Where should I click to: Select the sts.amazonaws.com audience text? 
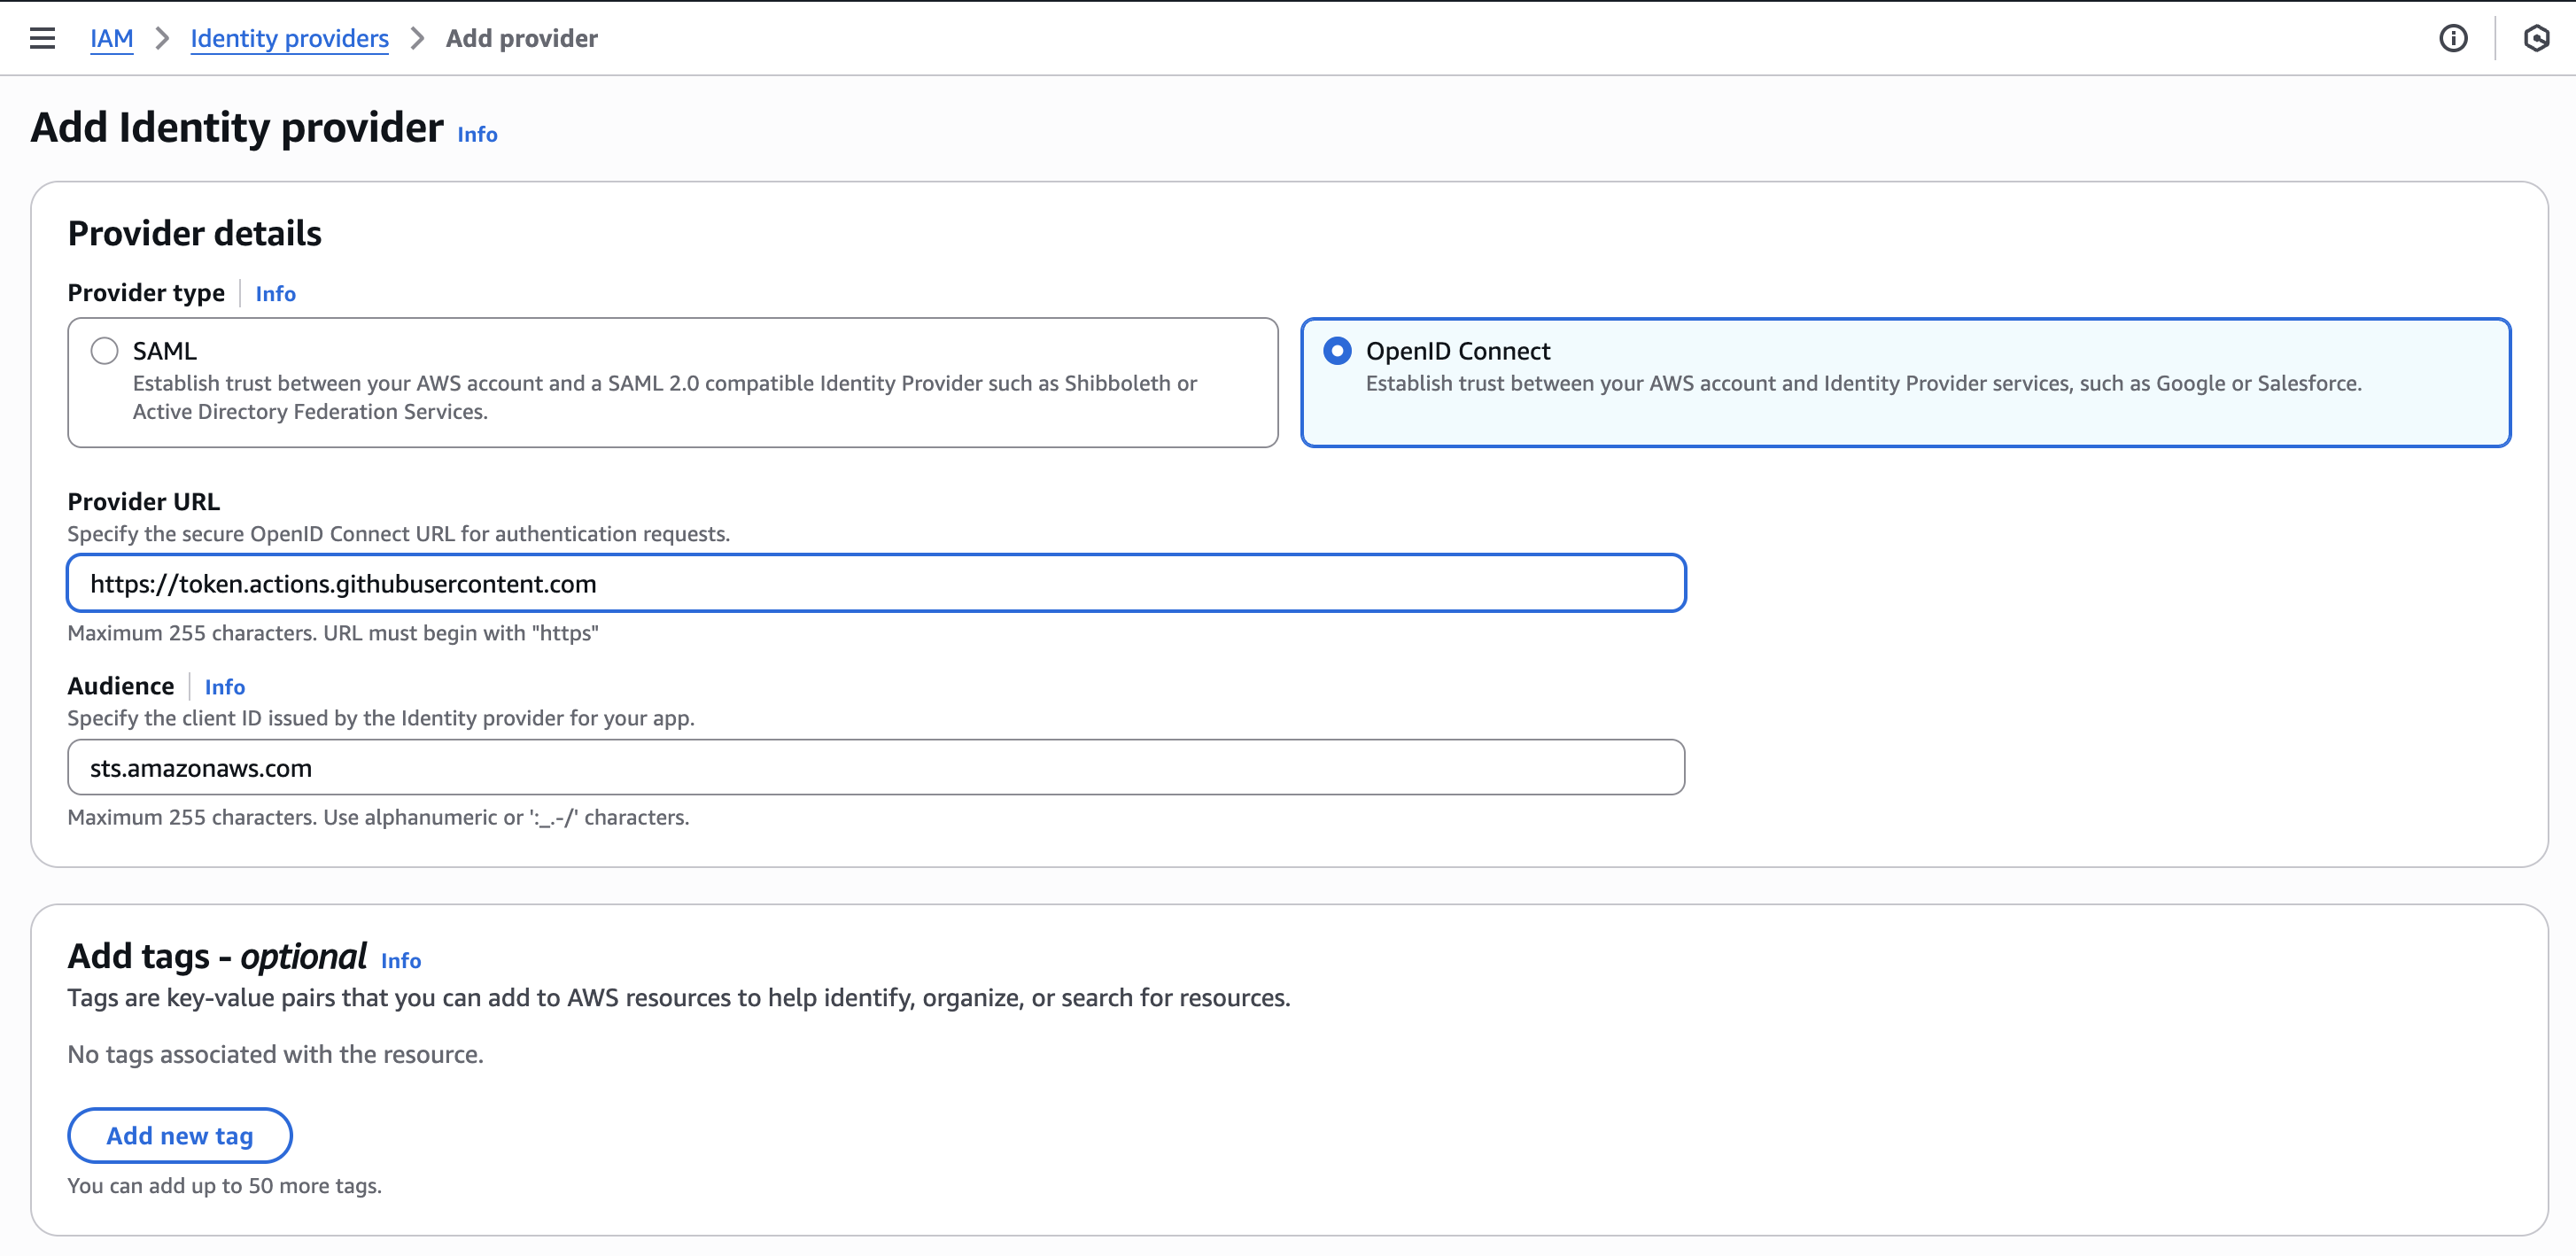point(202,768)
